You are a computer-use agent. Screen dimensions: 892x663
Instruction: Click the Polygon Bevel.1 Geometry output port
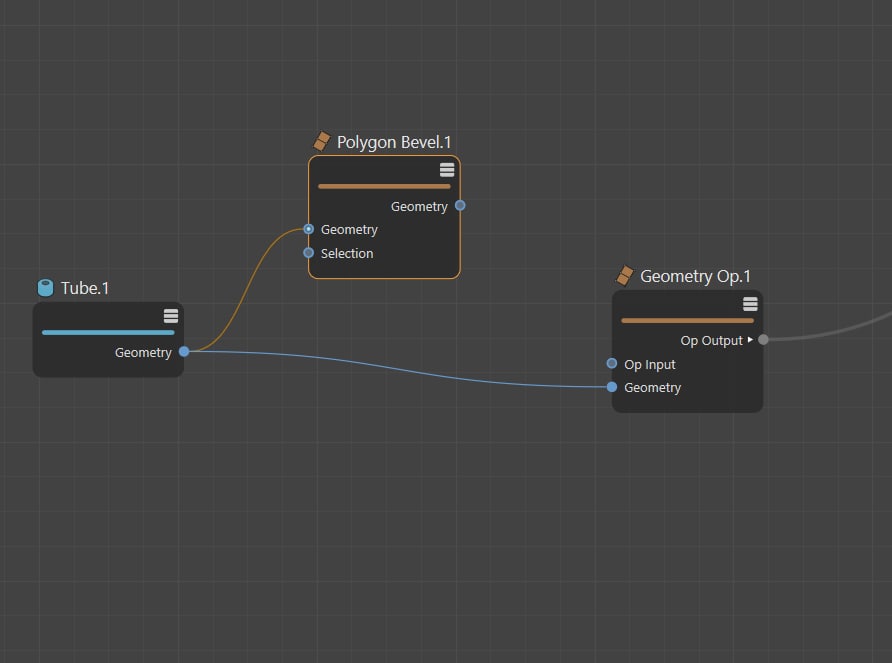click(x=460, y=205)
